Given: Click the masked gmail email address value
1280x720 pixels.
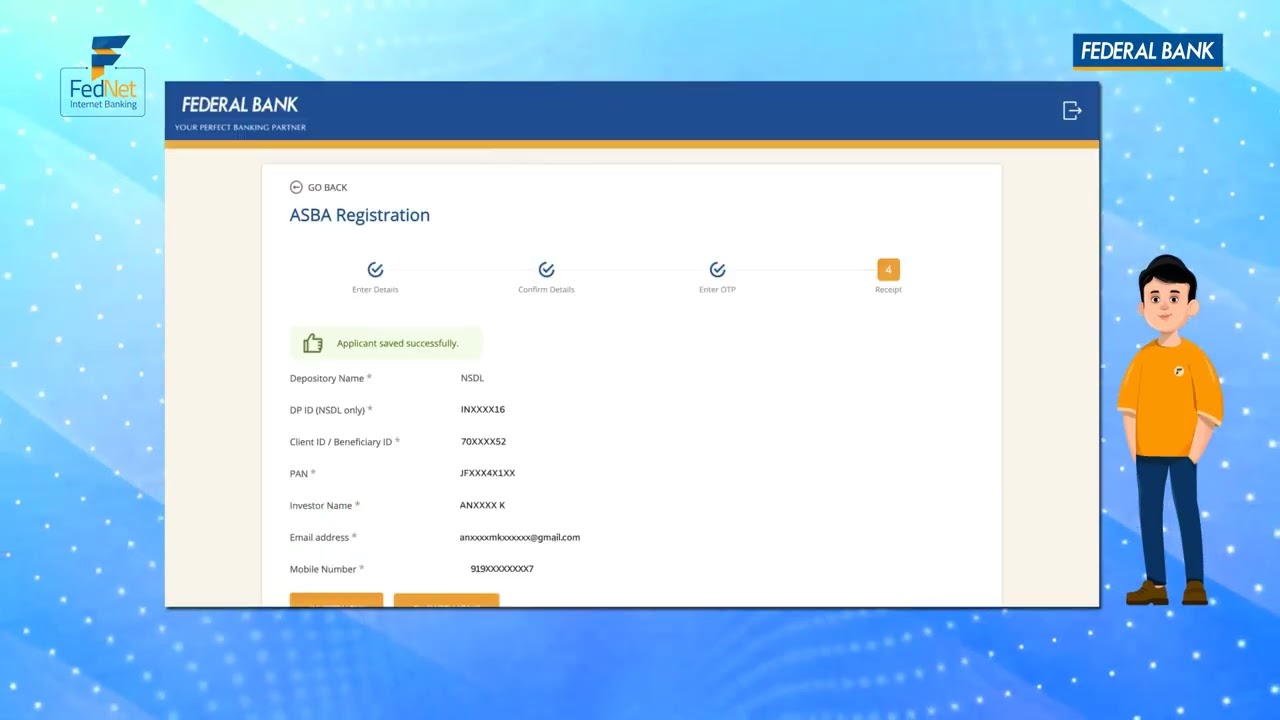Looking at the screenshot, I should tap(520, 537).
